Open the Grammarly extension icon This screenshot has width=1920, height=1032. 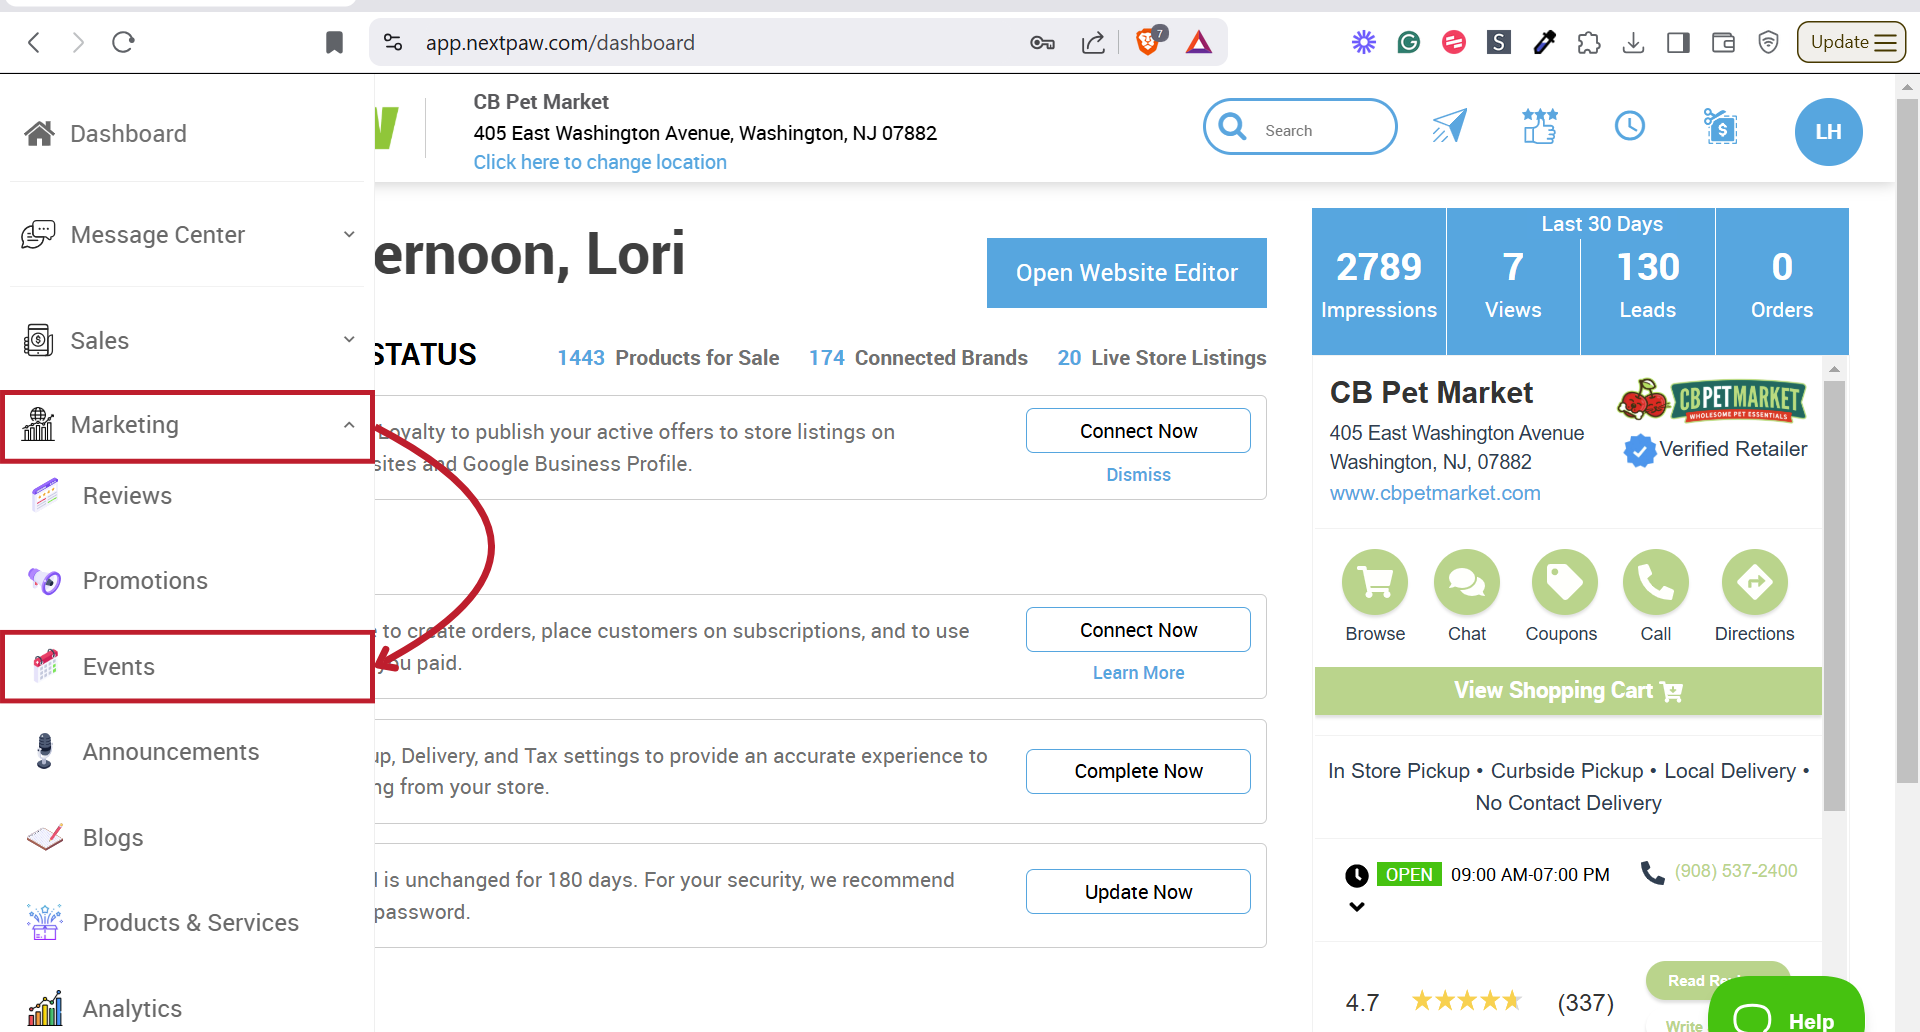click(1408, 42)
